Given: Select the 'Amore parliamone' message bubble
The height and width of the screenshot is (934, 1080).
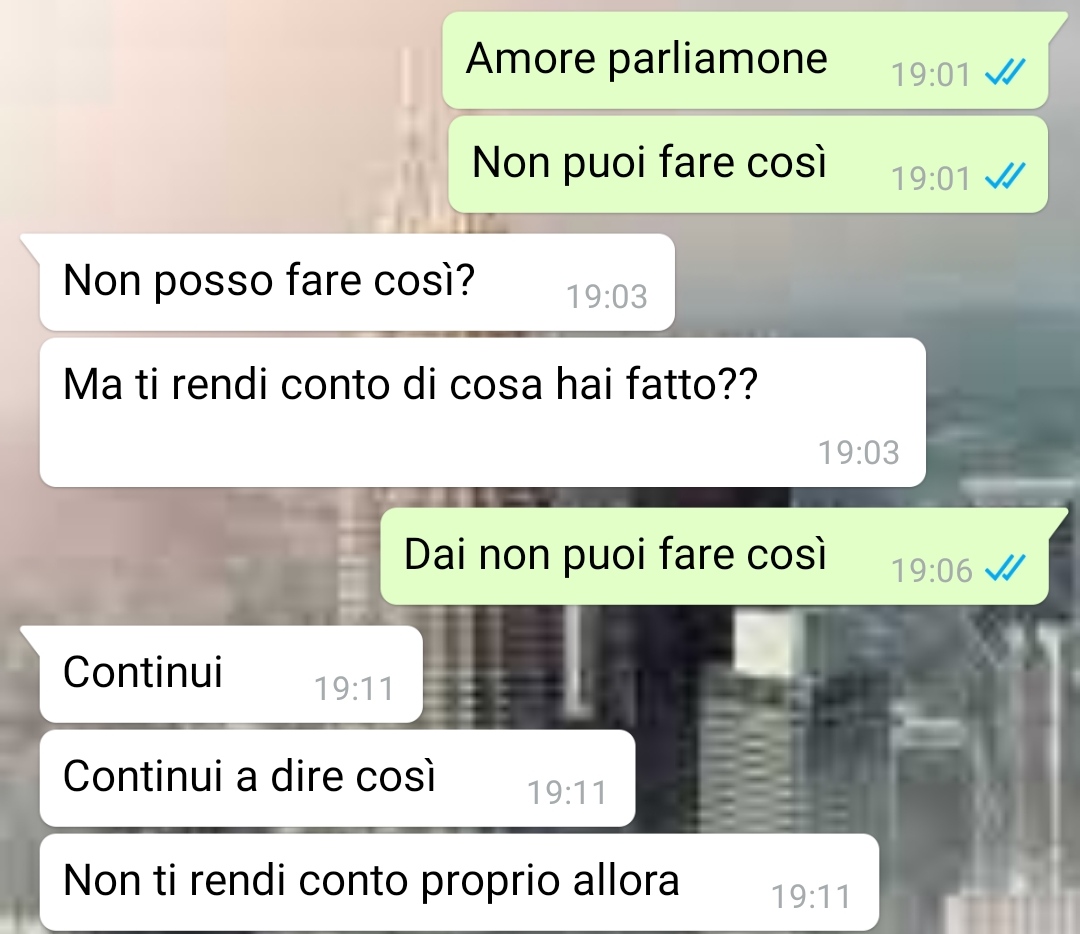Looking at the screenshot, I should coord(745,60).
